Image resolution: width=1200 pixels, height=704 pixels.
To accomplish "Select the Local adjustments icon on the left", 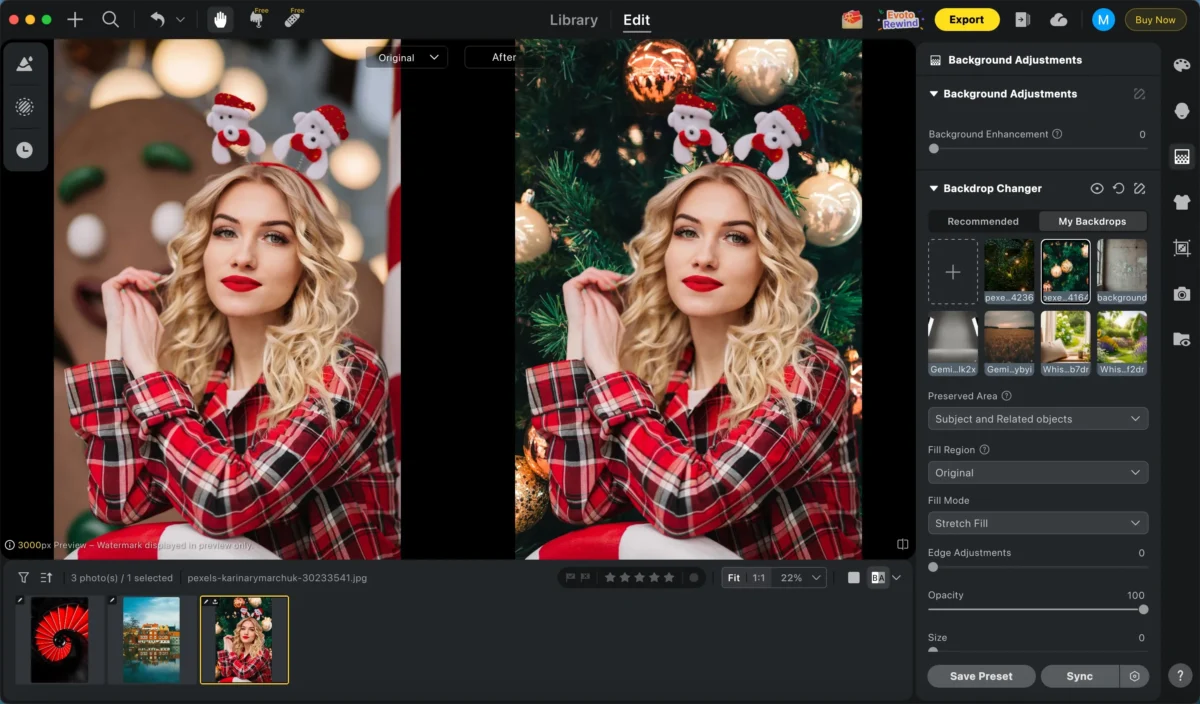I will point(26,107).
